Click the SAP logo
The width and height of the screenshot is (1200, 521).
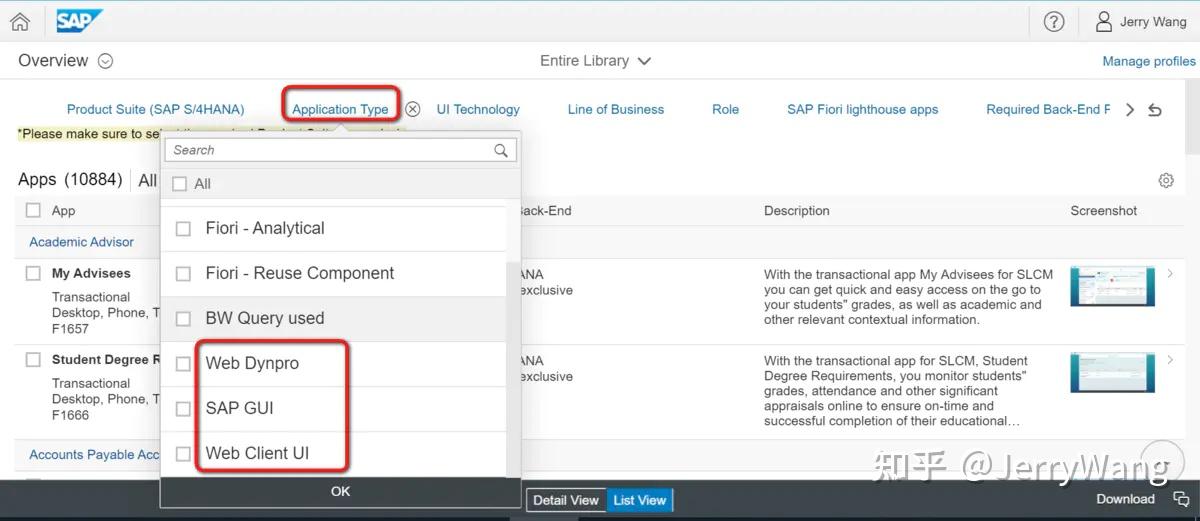click(x=79, y=21)
